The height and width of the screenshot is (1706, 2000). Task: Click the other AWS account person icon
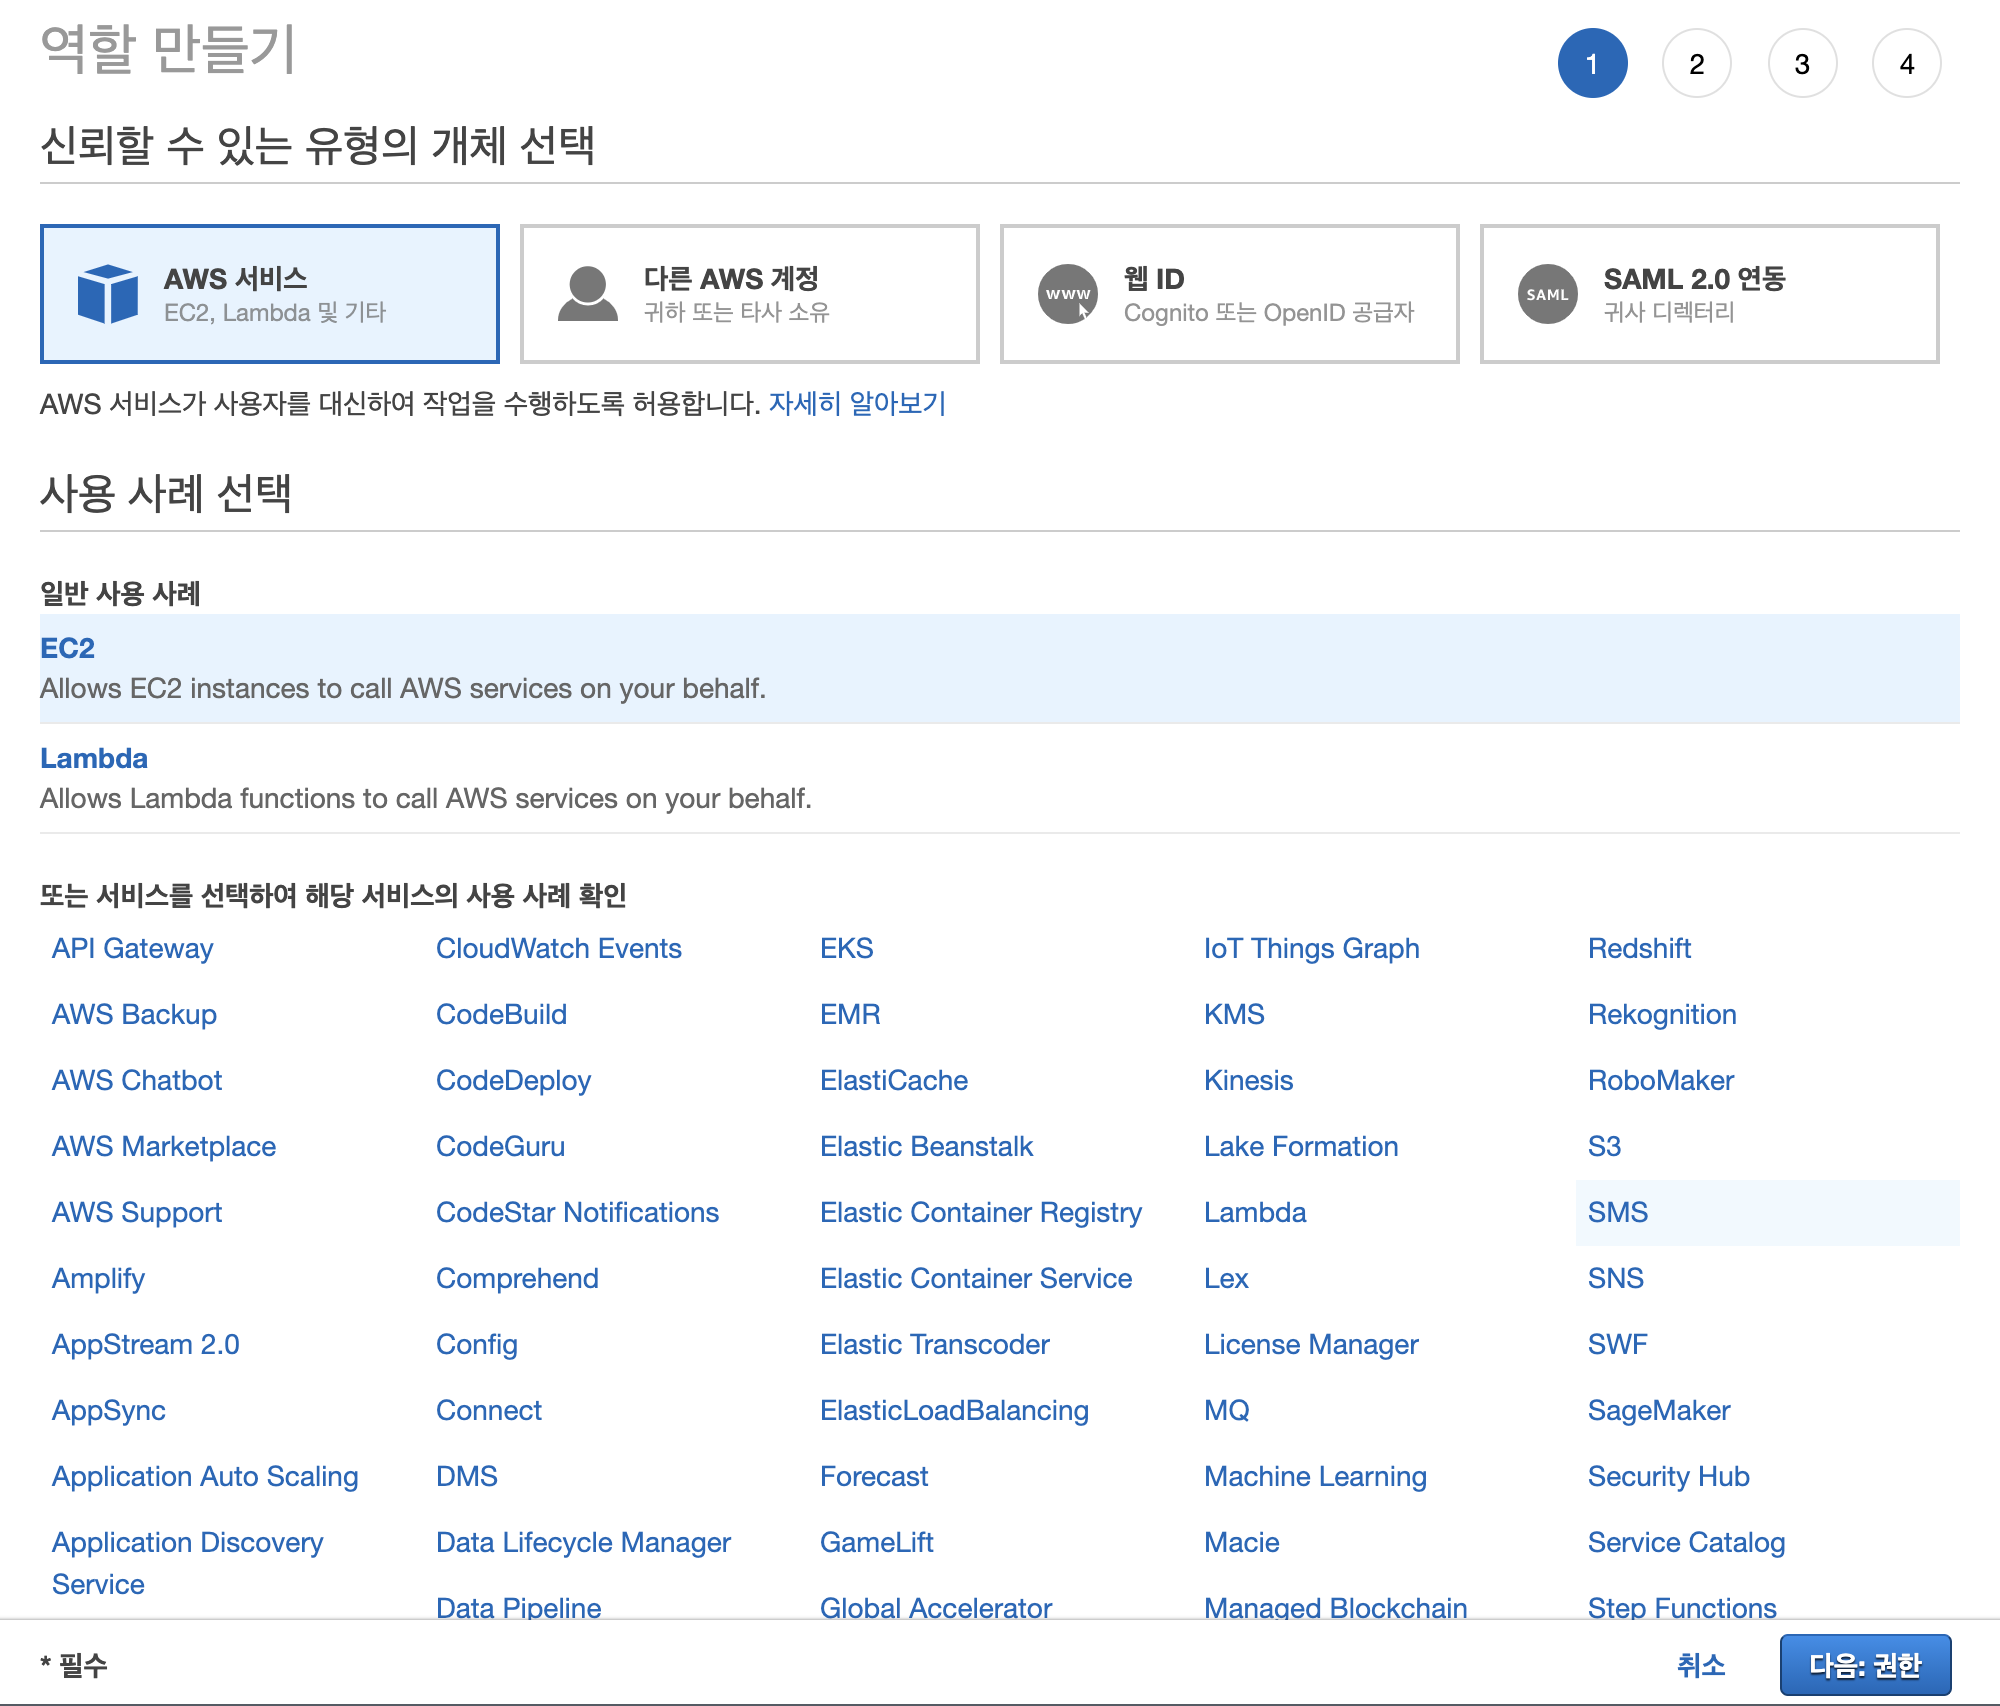[x=587, y=294]
